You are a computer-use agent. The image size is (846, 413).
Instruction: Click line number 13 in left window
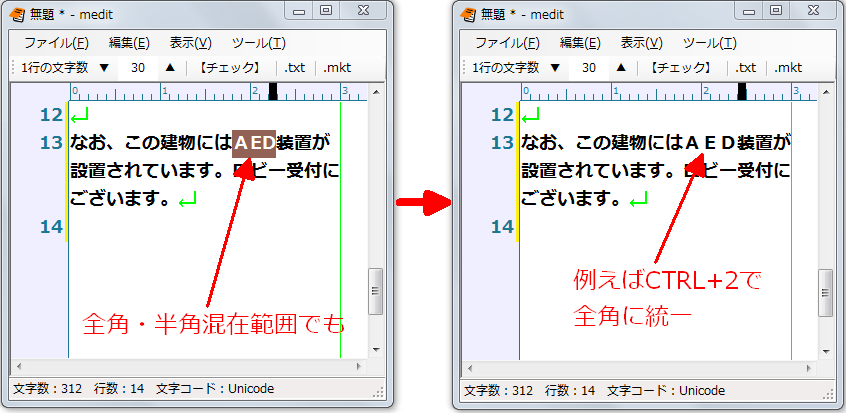pyautogui.click(x=51, y=143)
